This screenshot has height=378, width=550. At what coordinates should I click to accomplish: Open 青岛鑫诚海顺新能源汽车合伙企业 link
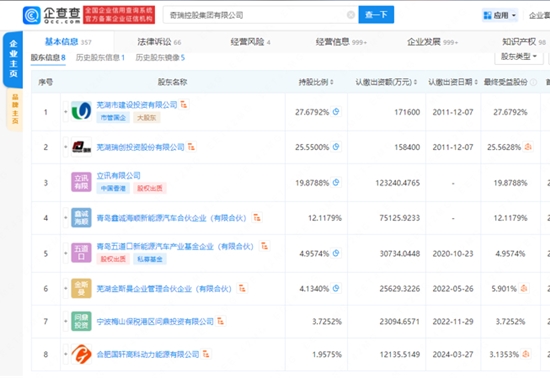[x=172, y=218]
